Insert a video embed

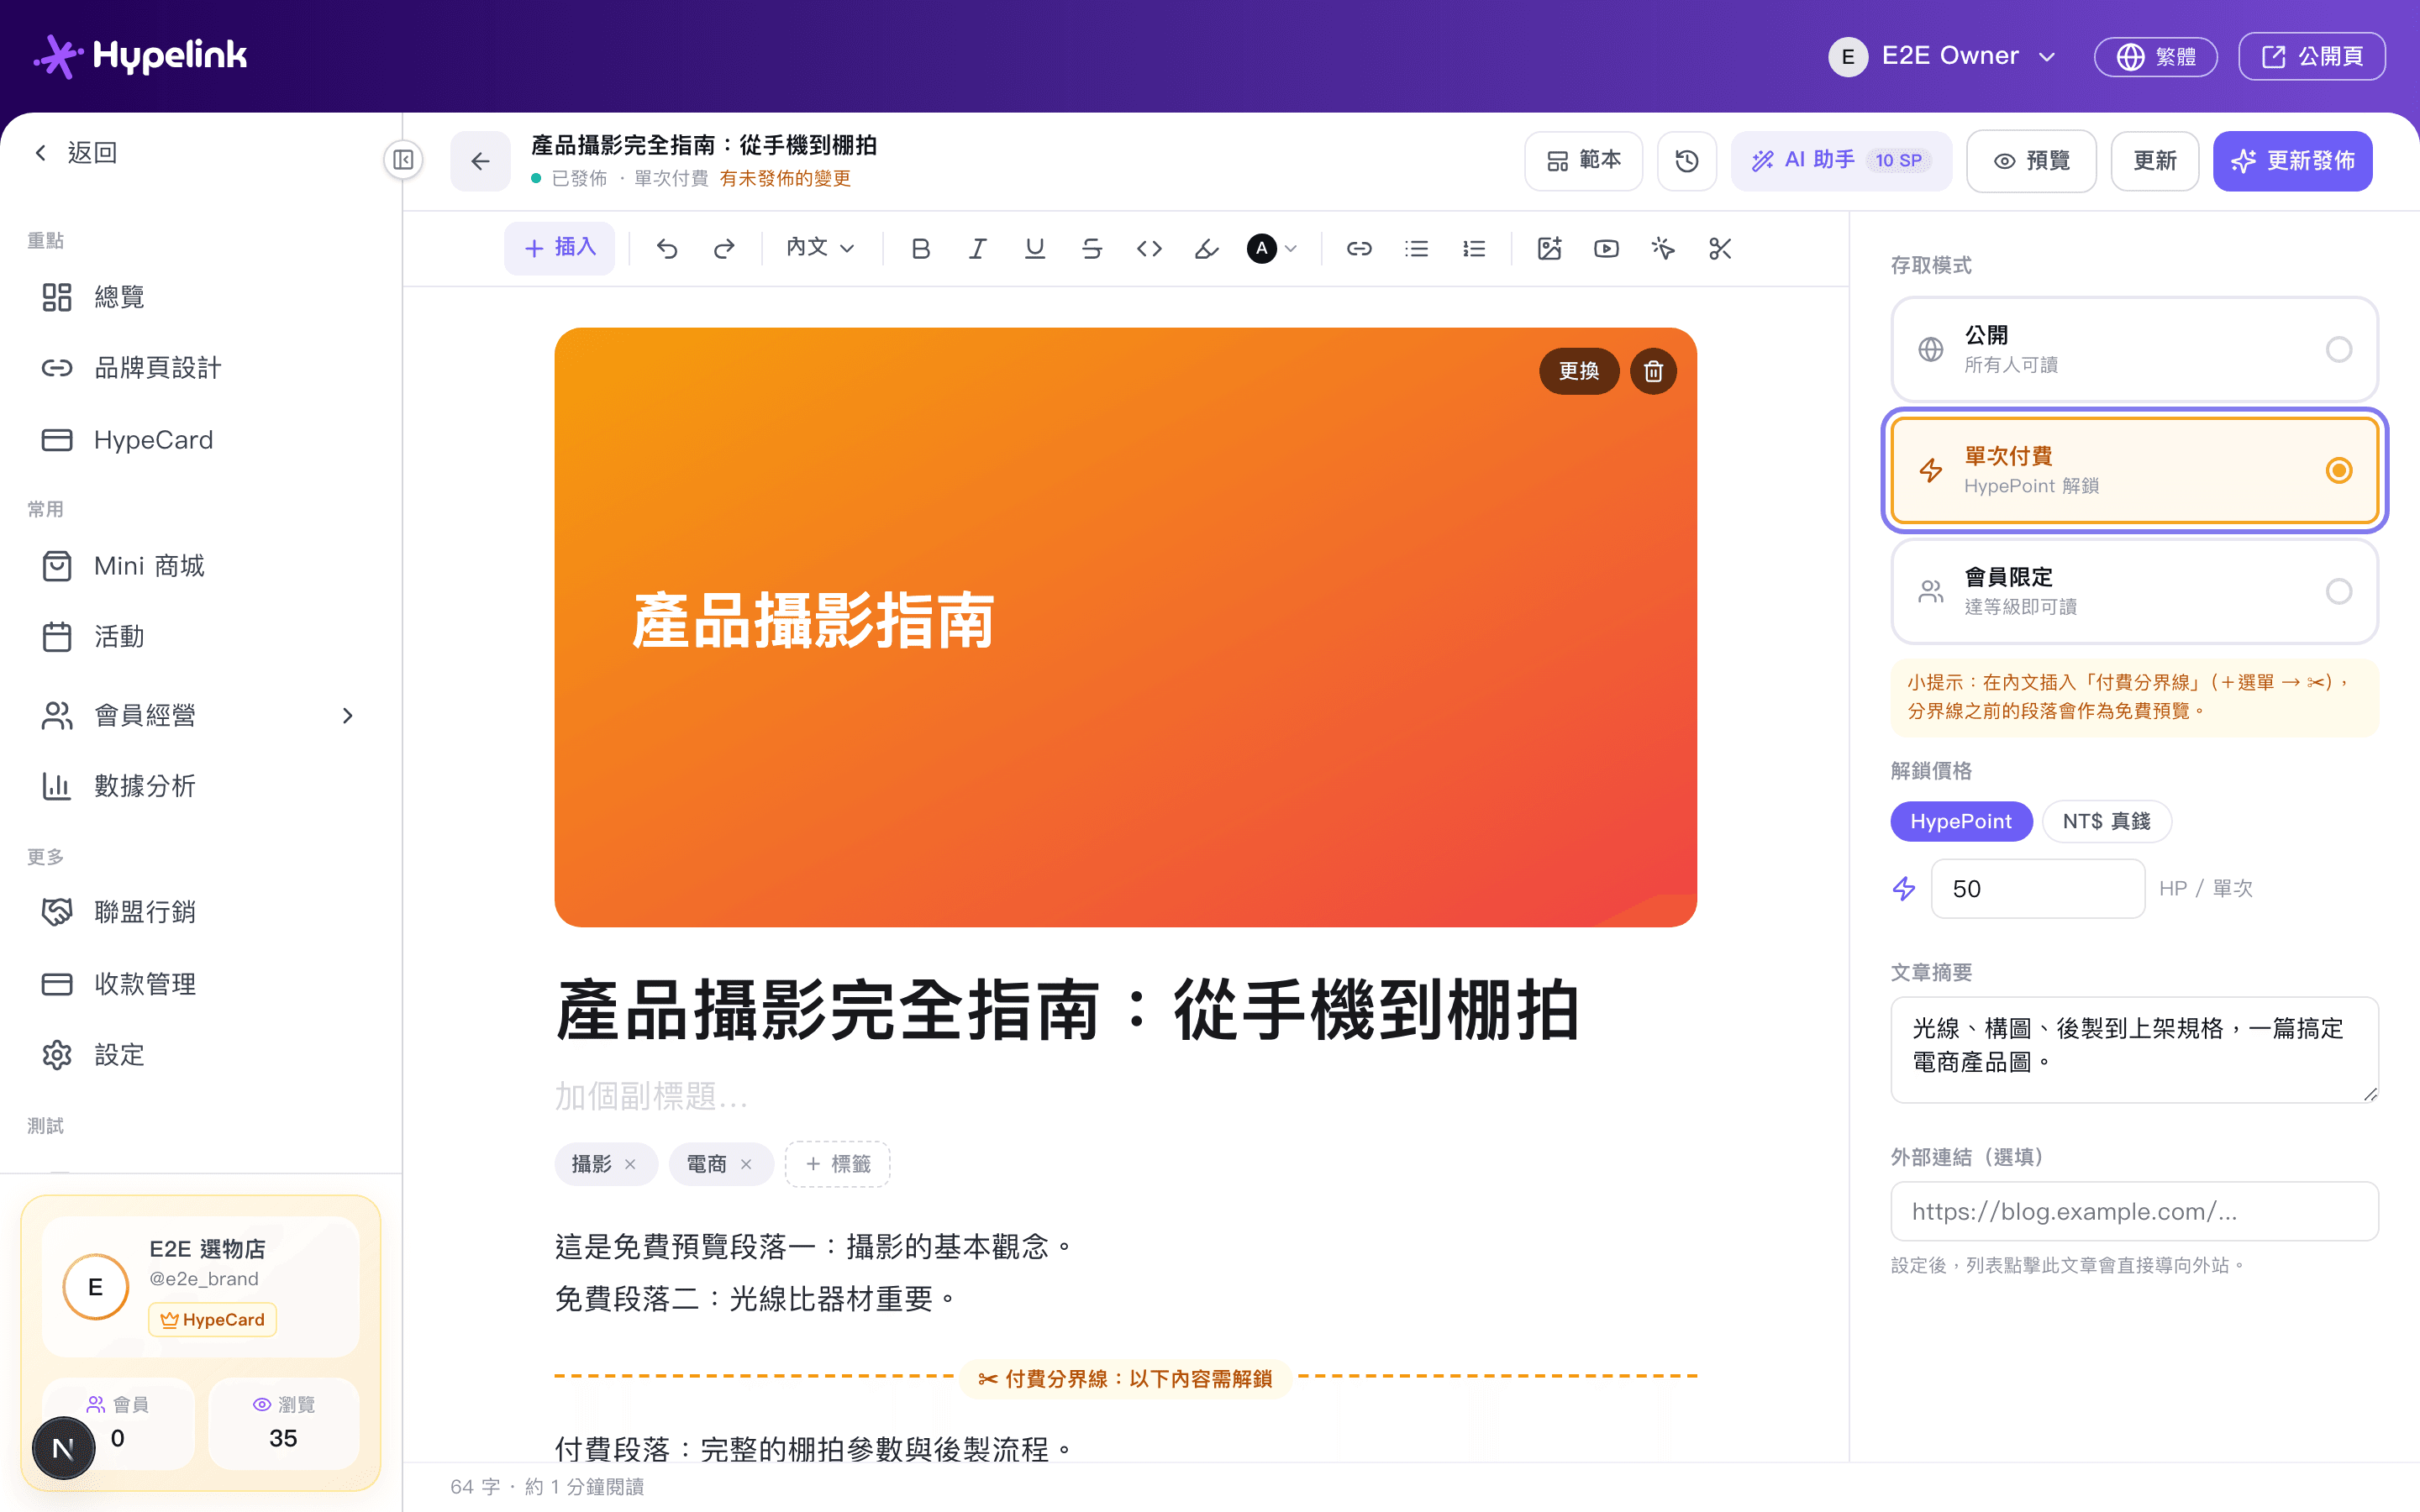point(1606,248)
